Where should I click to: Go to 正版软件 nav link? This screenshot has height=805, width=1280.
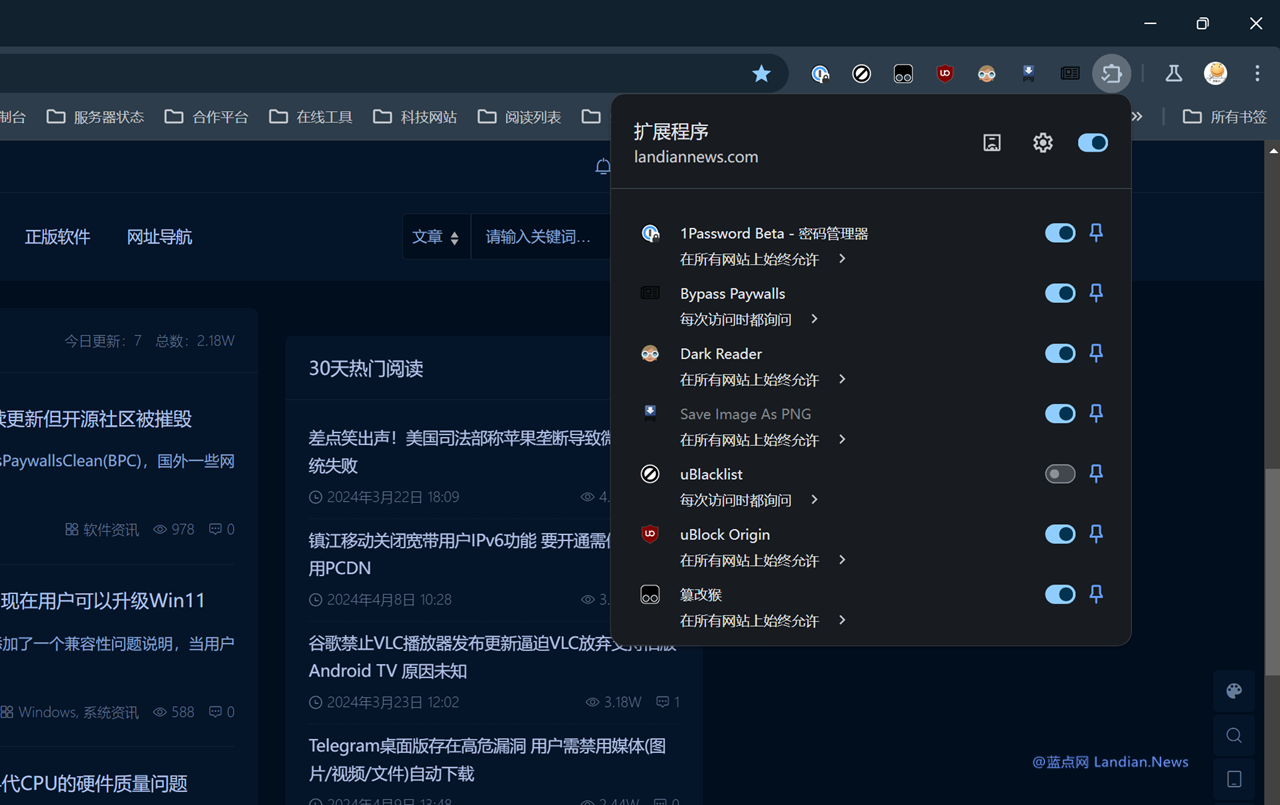57,237
